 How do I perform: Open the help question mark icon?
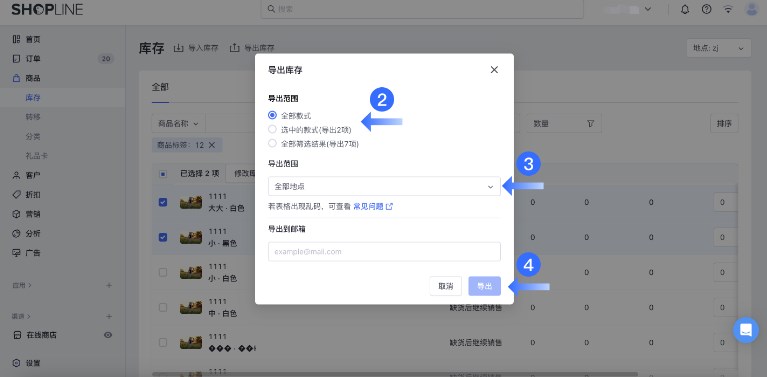706,9
